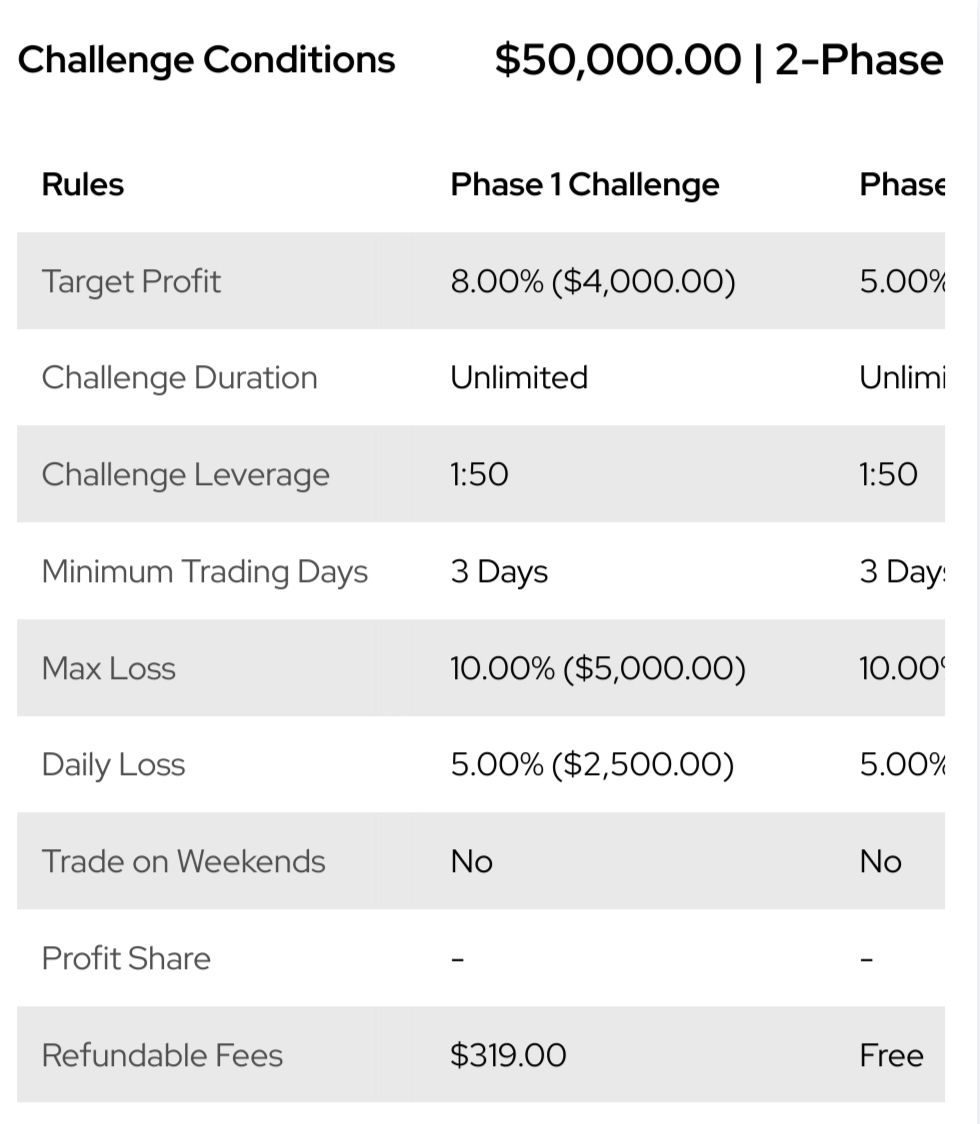Click the Max Loss row label
980x1124 pixels.
108,668
